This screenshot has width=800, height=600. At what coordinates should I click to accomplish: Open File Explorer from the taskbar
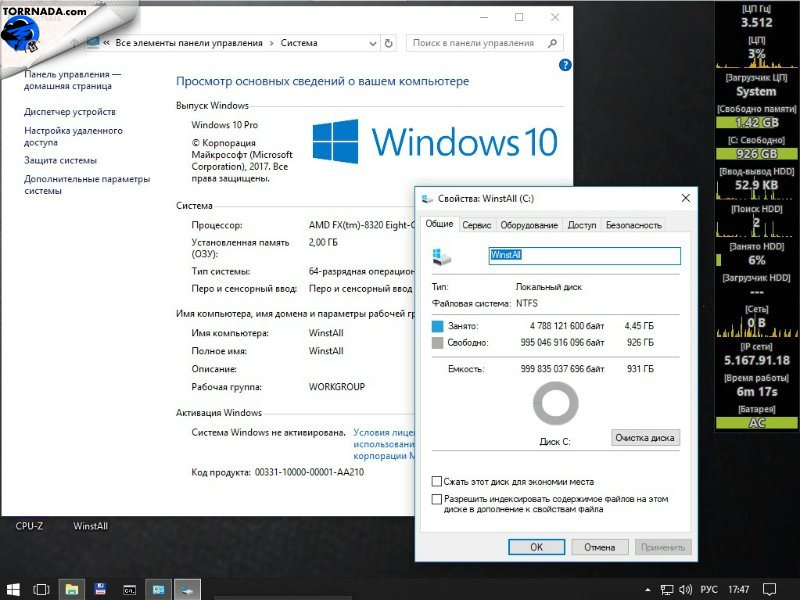tap(71, 590)
